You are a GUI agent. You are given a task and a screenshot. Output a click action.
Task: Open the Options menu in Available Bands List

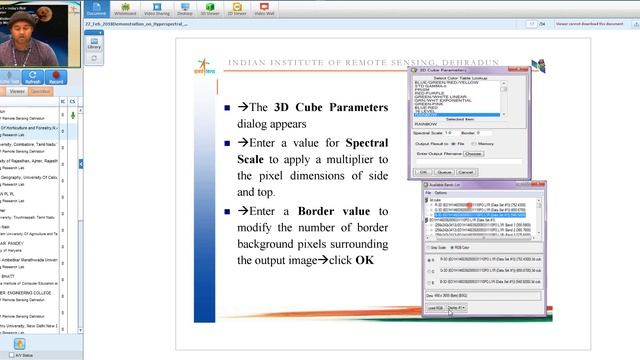(x=440, y=193)
